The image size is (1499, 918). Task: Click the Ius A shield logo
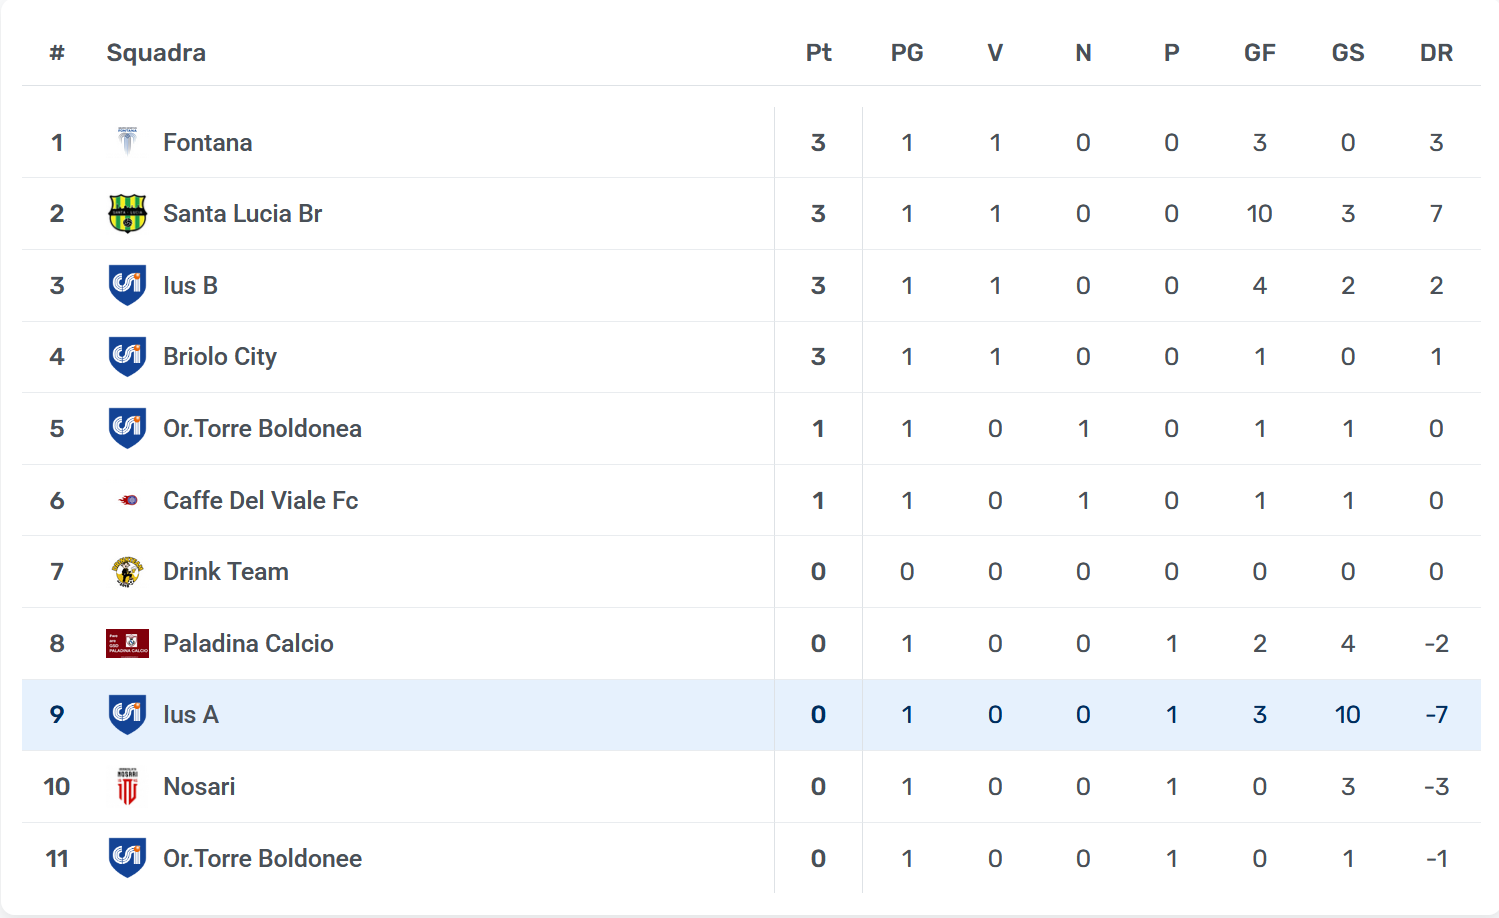pyautogui.click(x=127, y=715)
